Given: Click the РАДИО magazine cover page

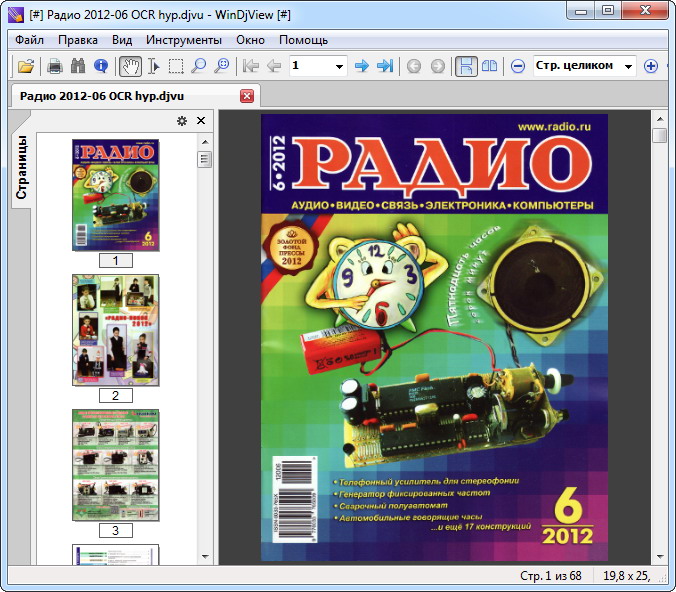Looking at the screenshot, I should 435,338.
